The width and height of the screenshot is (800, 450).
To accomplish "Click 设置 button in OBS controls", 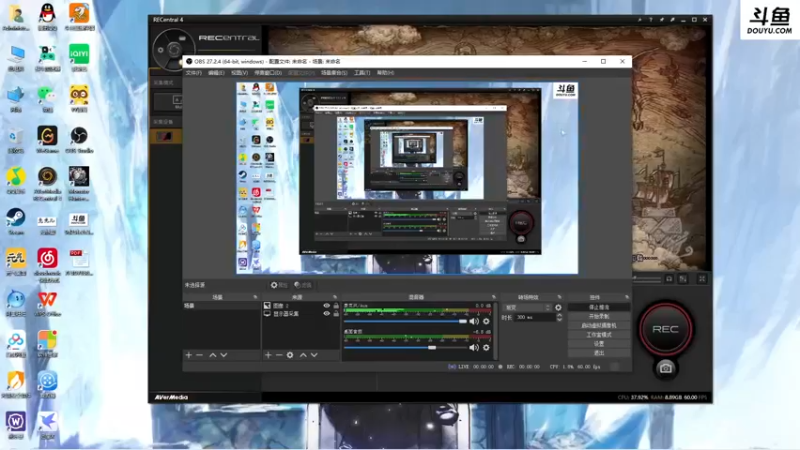I will (x=599, y=344).
